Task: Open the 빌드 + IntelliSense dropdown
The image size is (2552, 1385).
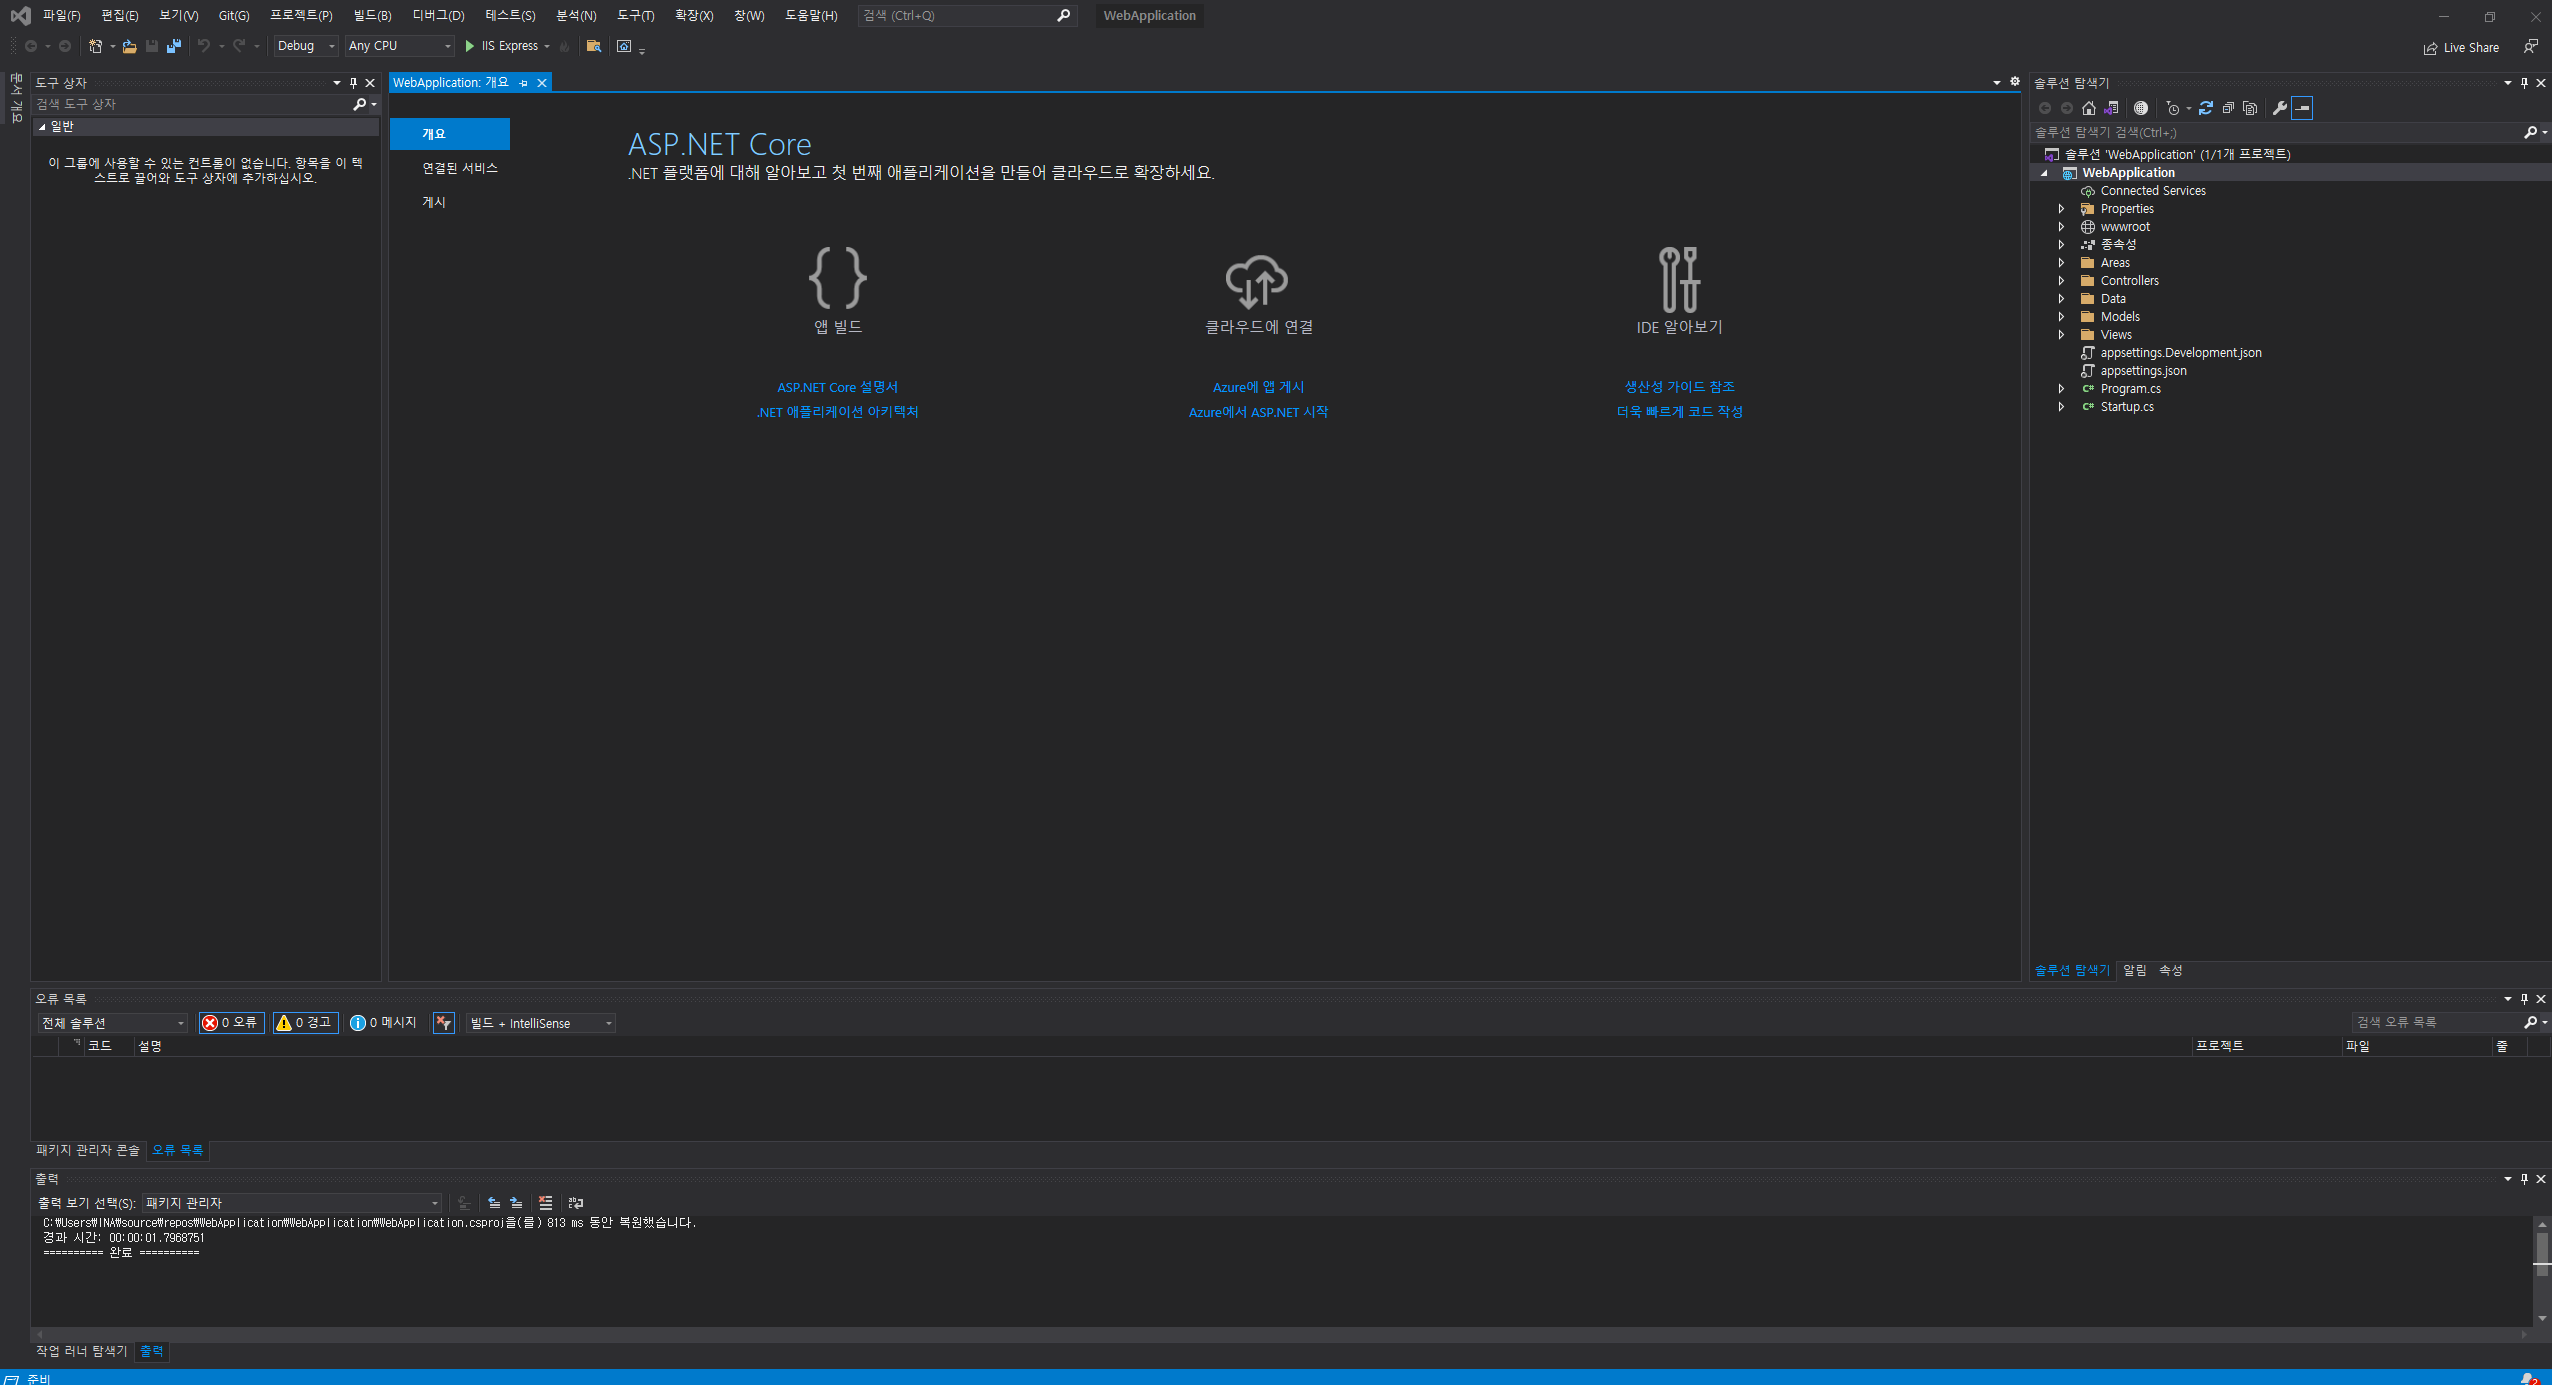Action: coord(541,1023)
